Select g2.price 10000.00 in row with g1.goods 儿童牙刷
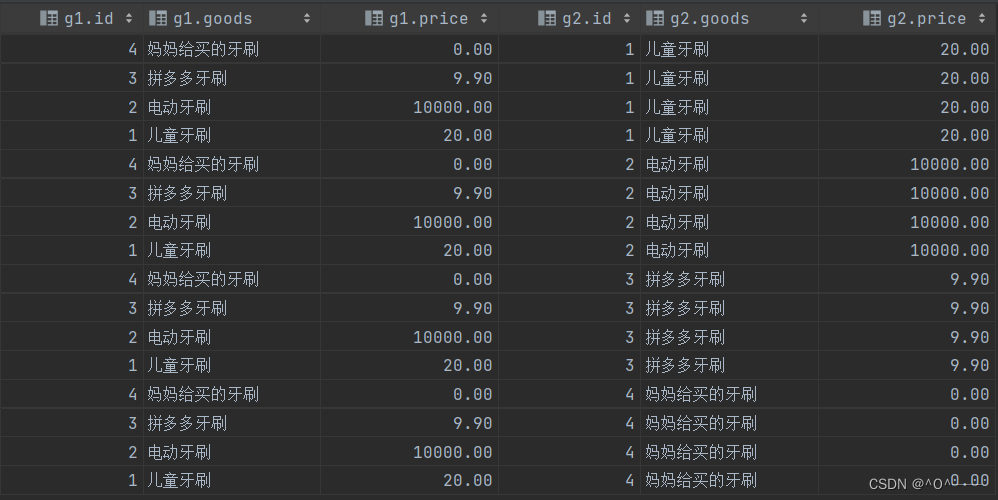 (x=950, y=251)
